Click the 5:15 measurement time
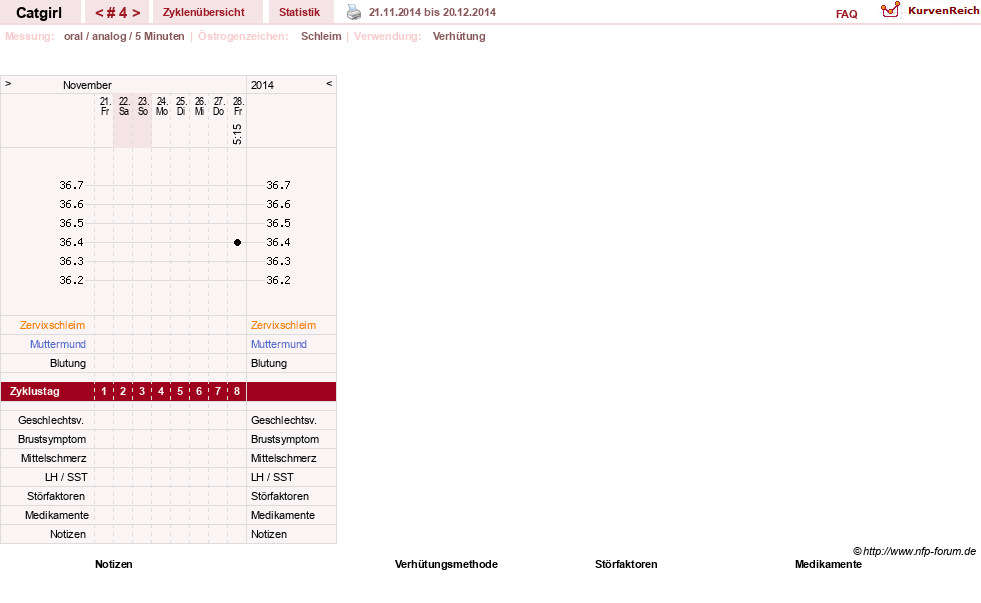 coord(237,134)
